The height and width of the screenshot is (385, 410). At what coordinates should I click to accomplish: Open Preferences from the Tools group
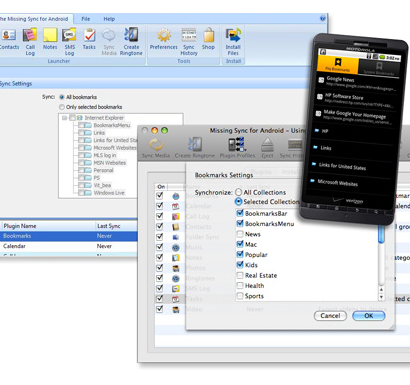(x=164, y=39)
